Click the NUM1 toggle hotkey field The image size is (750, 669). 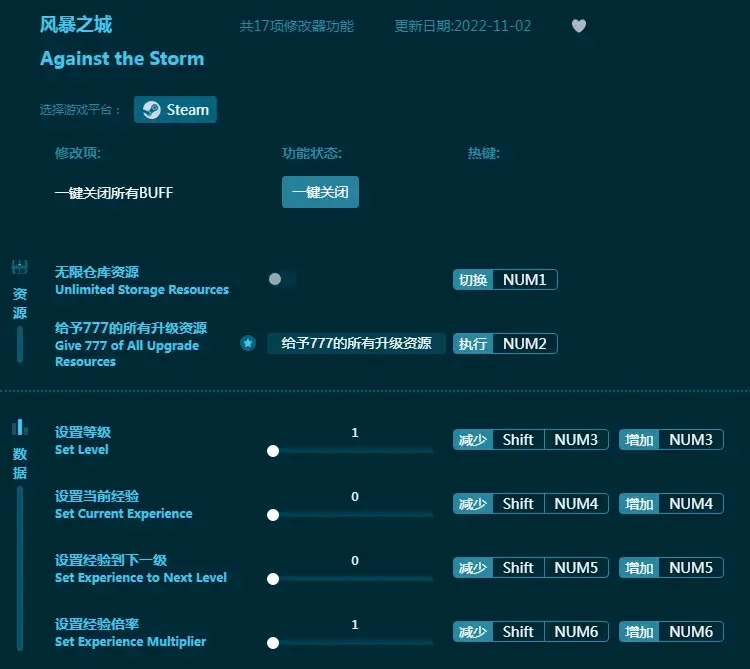coord(524,280)
